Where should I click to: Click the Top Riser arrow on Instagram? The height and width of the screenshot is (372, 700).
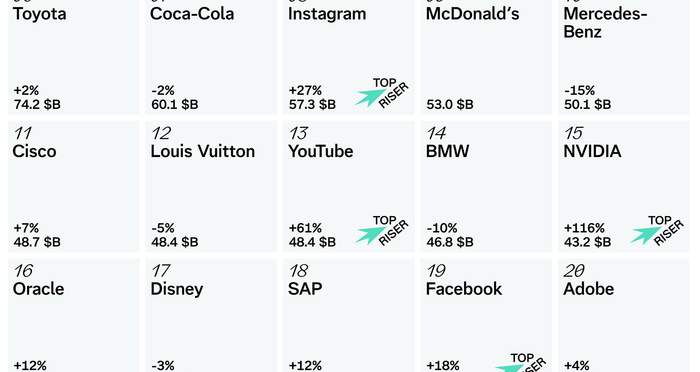click(x=369, y=97)
